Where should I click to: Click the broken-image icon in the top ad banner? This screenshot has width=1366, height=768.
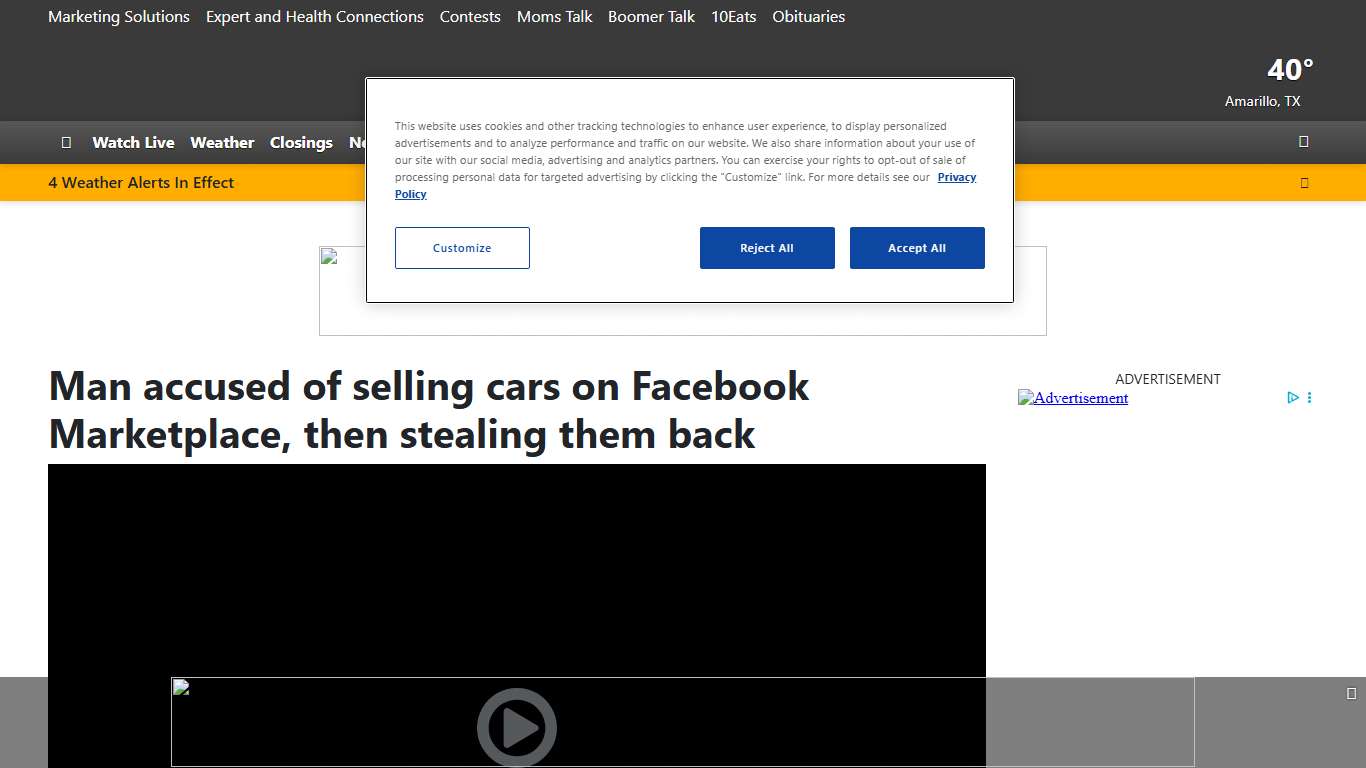330,255
